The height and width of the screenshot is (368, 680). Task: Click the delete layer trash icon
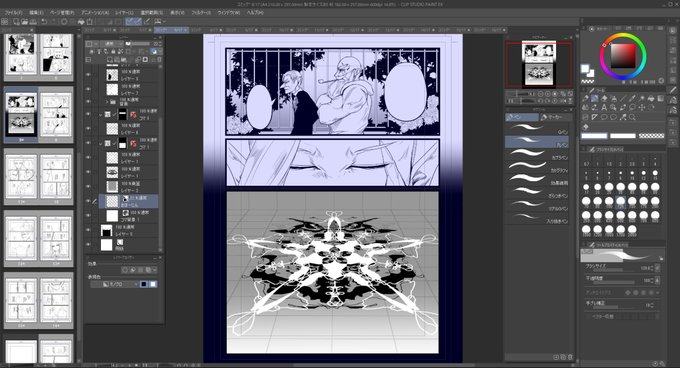click(159, 59)
